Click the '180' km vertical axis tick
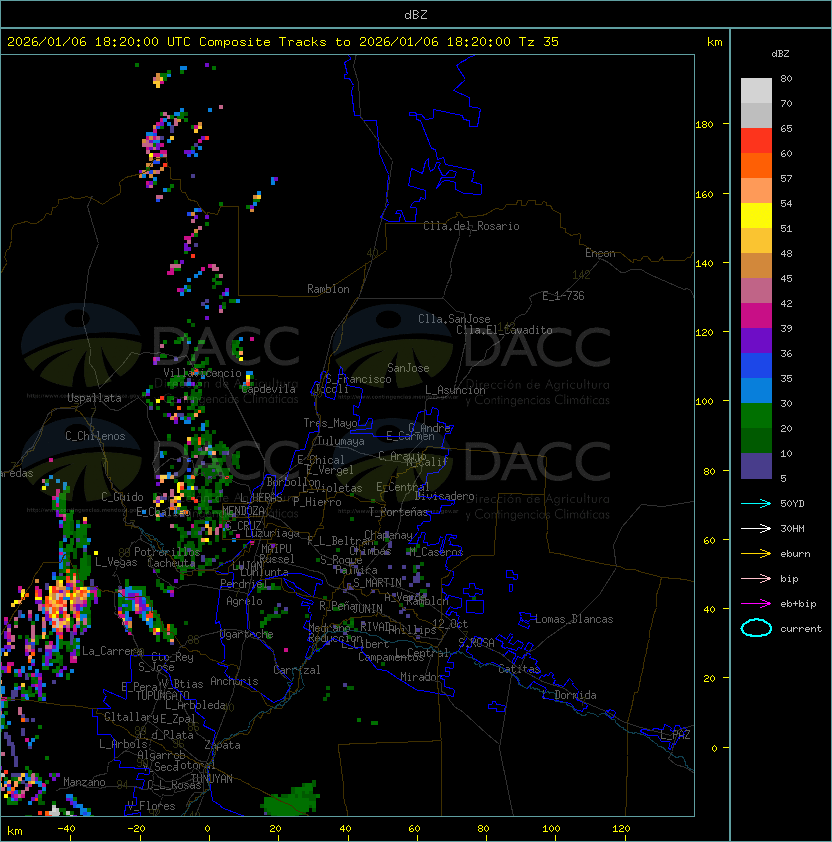 (704, 124)
